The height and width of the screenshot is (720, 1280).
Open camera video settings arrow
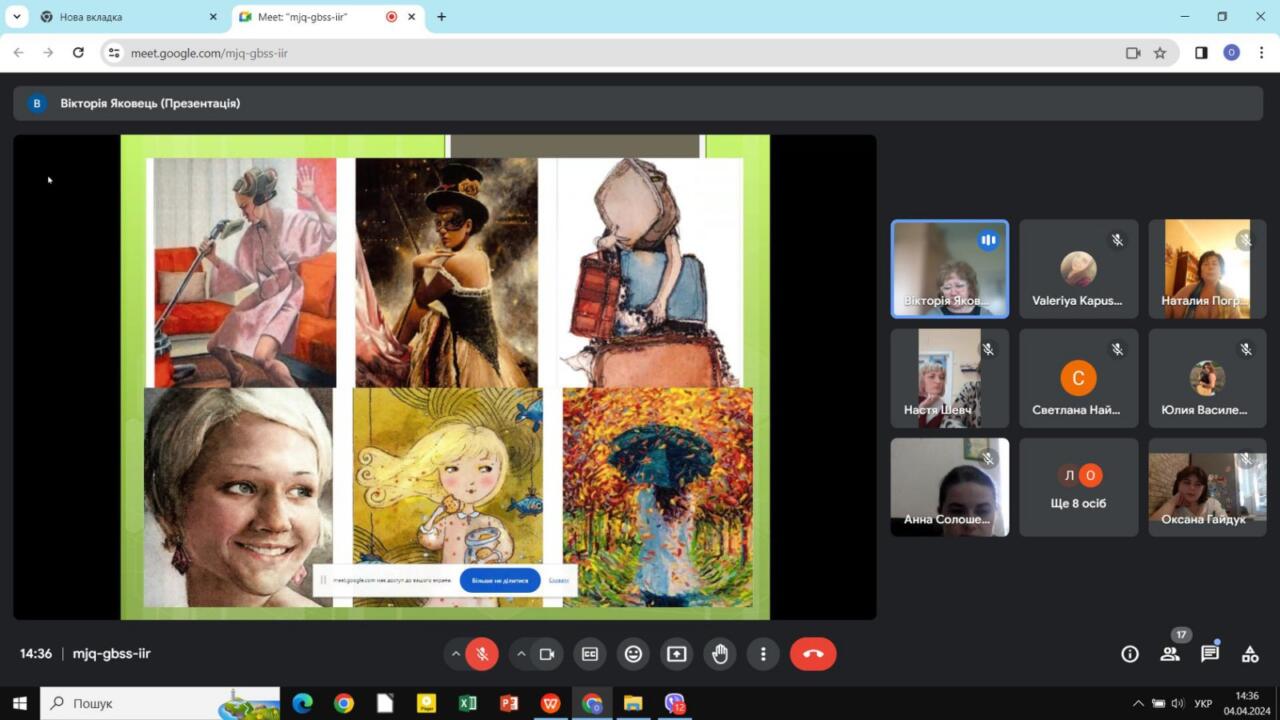[x=521, y=654]
